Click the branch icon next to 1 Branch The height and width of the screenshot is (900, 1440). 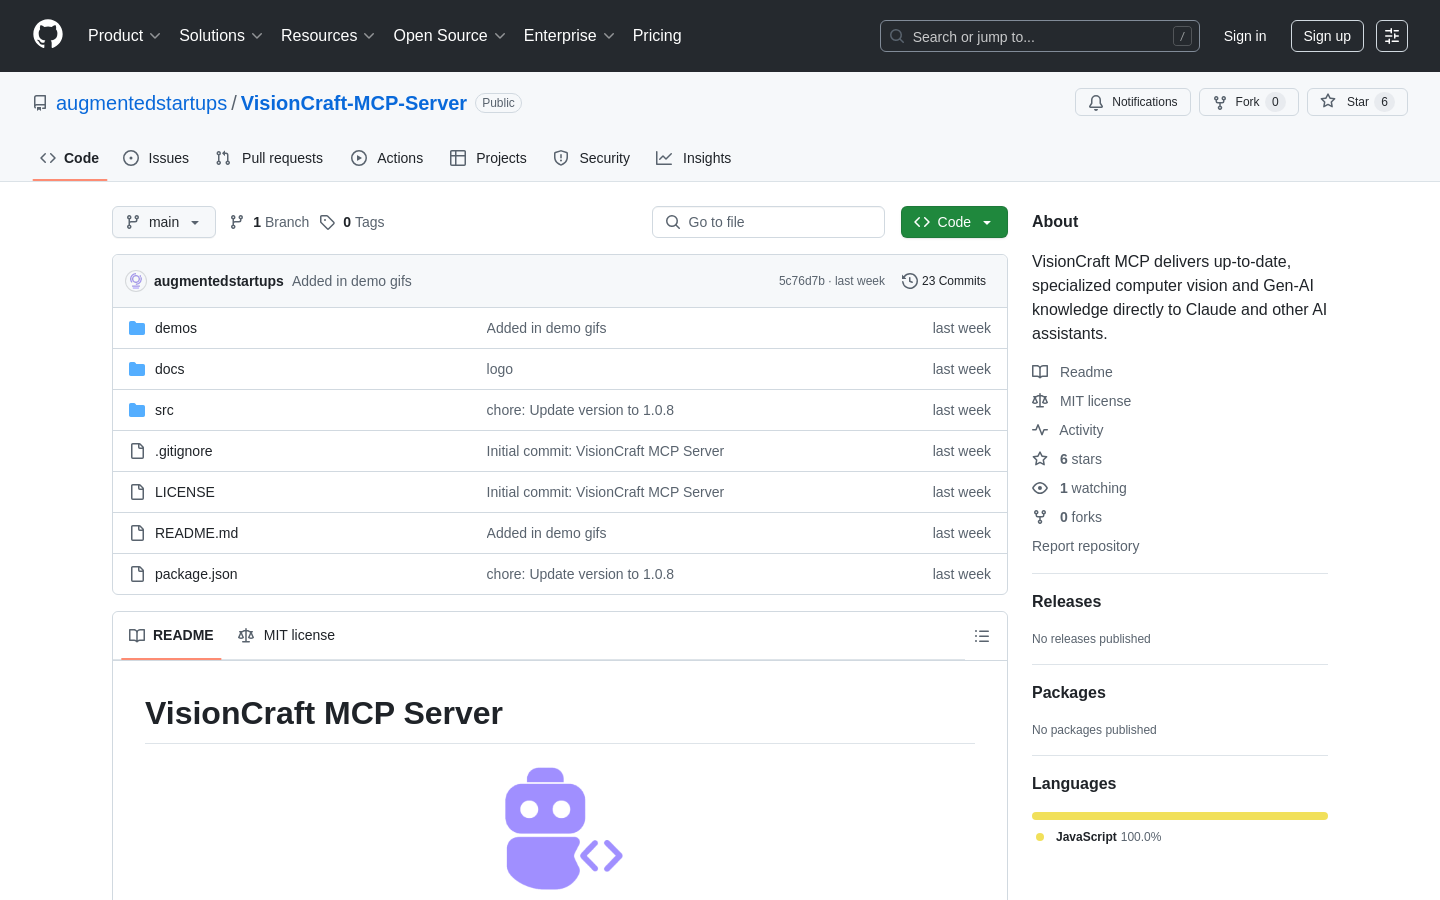tap(237, 222)
